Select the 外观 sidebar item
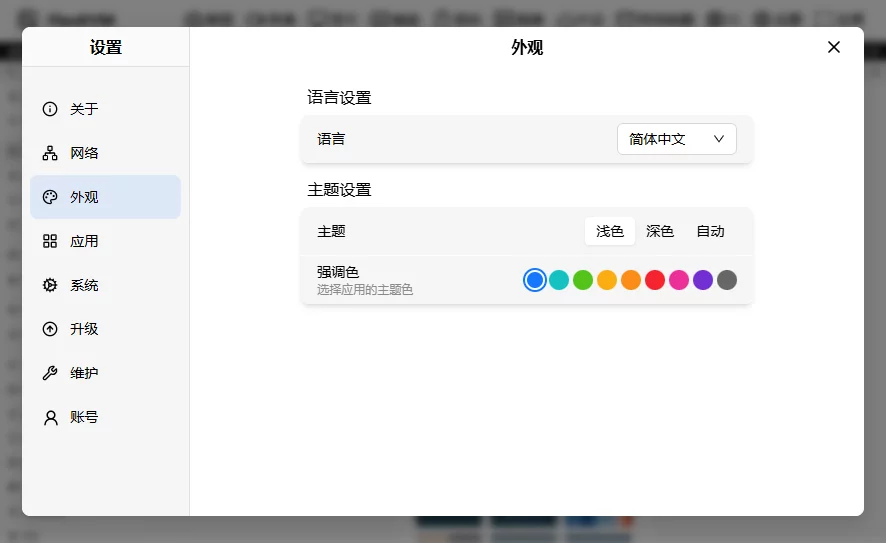The image size is (886, 543). click(x=105, y=197)
